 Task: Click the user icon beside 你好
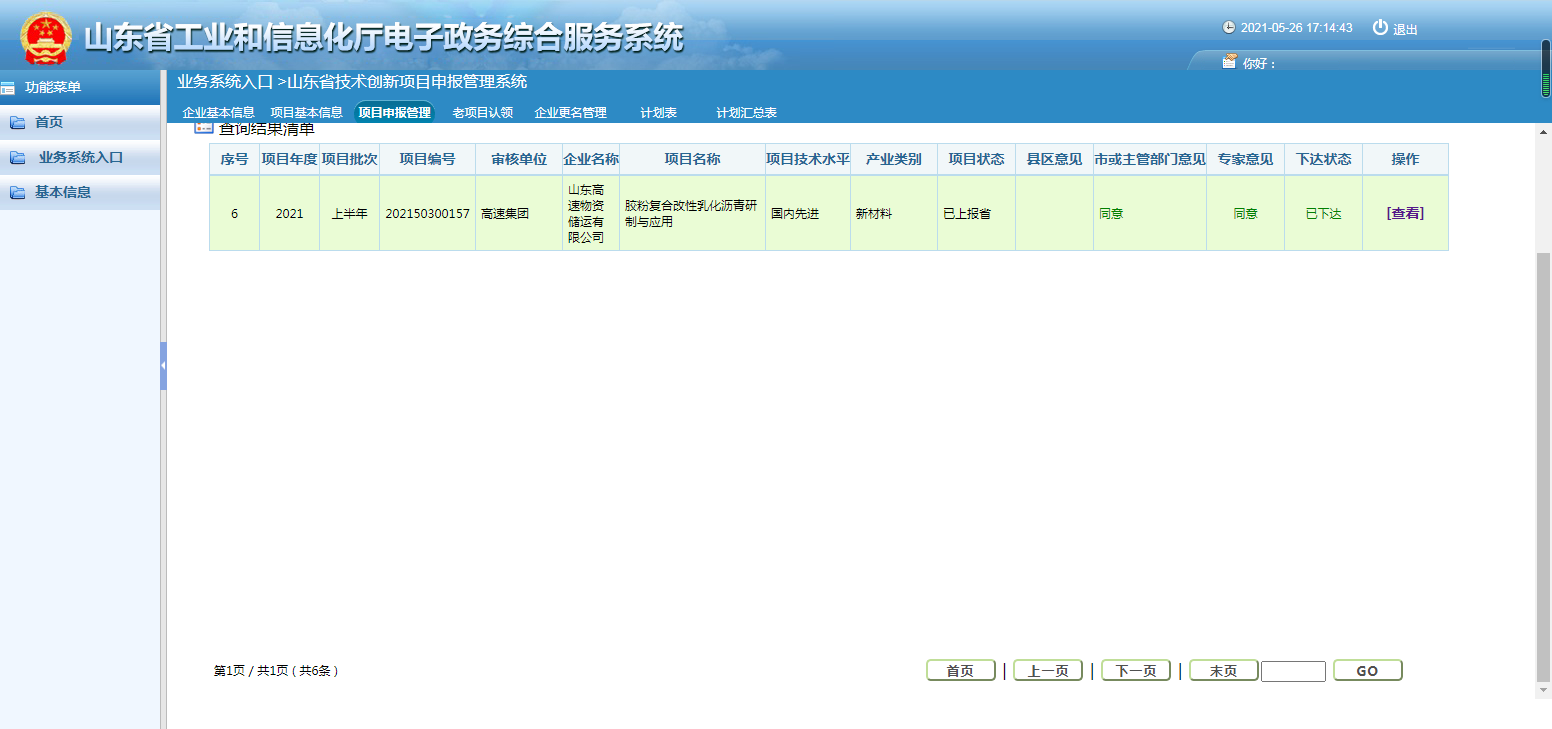[x=1229, y=62]
